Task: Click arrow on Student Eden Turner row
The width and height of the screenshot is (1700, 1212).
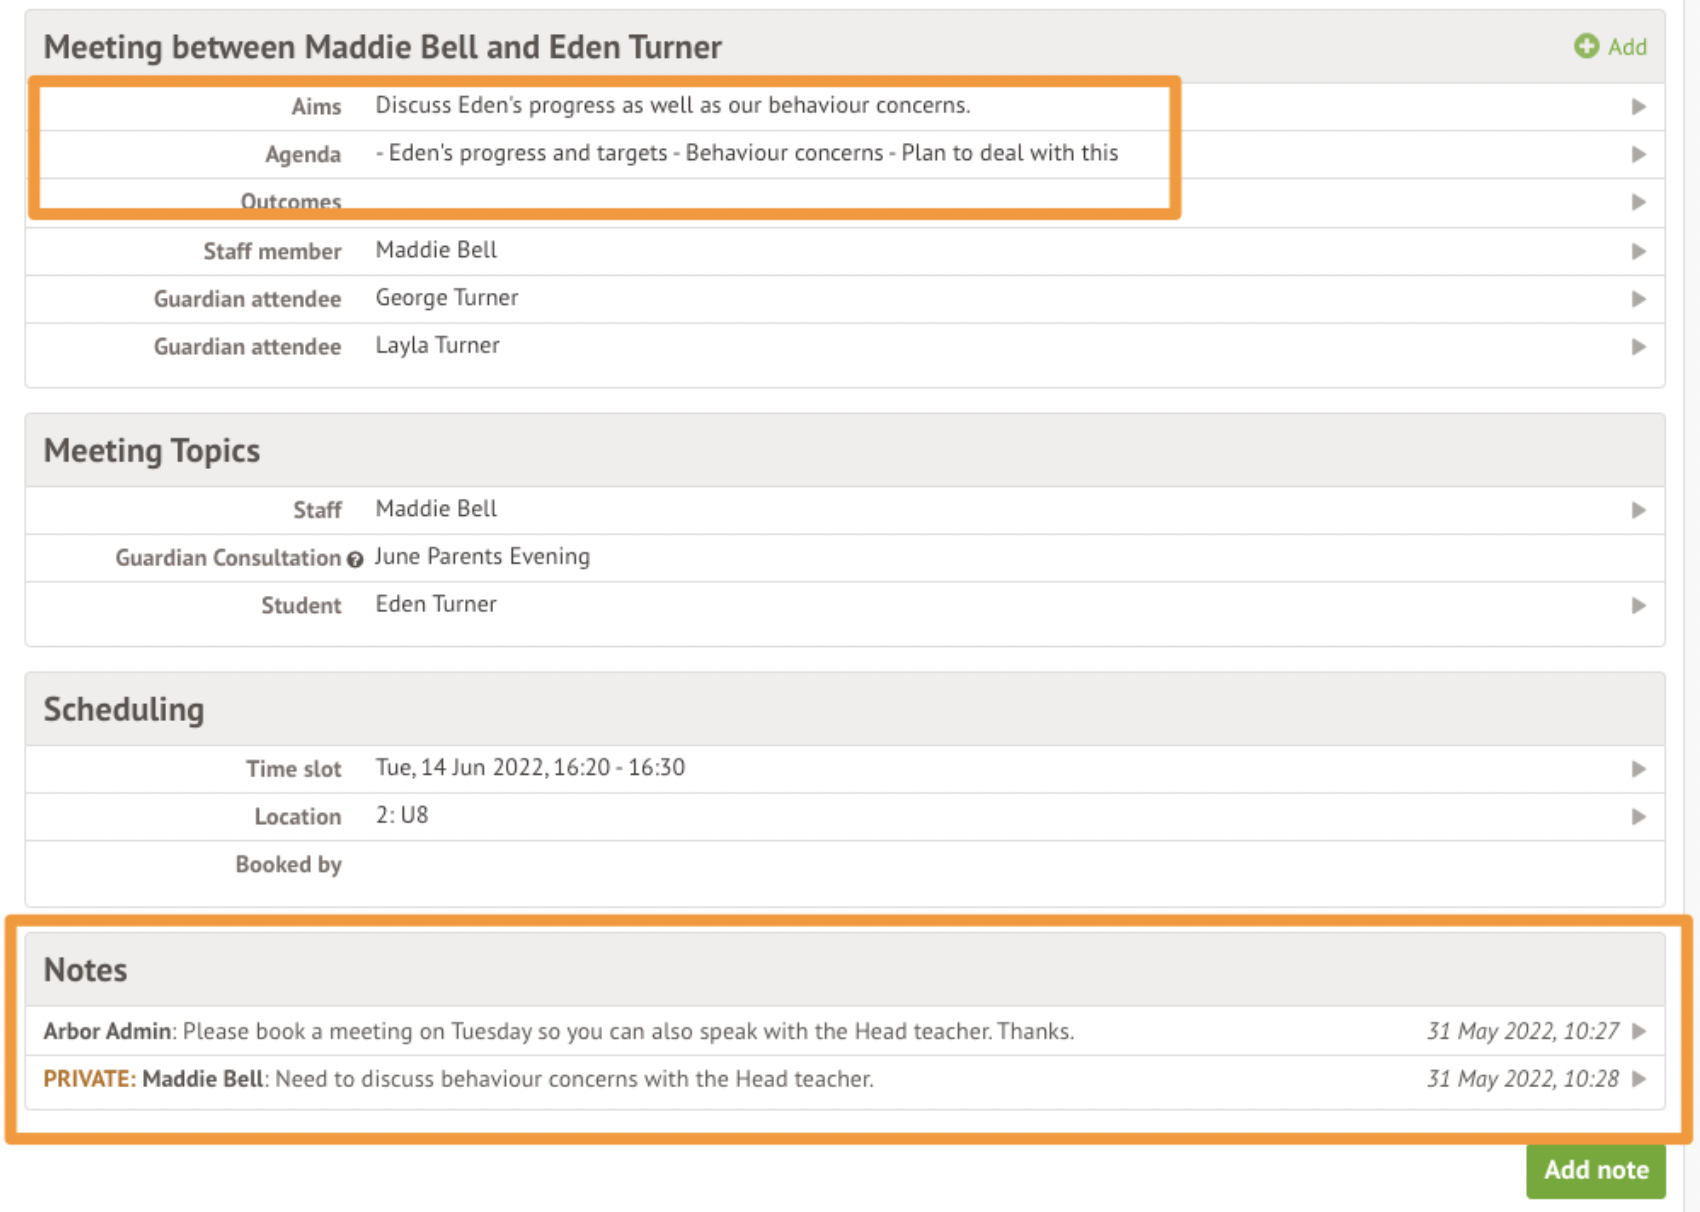Action: (x=1638, y=605)
